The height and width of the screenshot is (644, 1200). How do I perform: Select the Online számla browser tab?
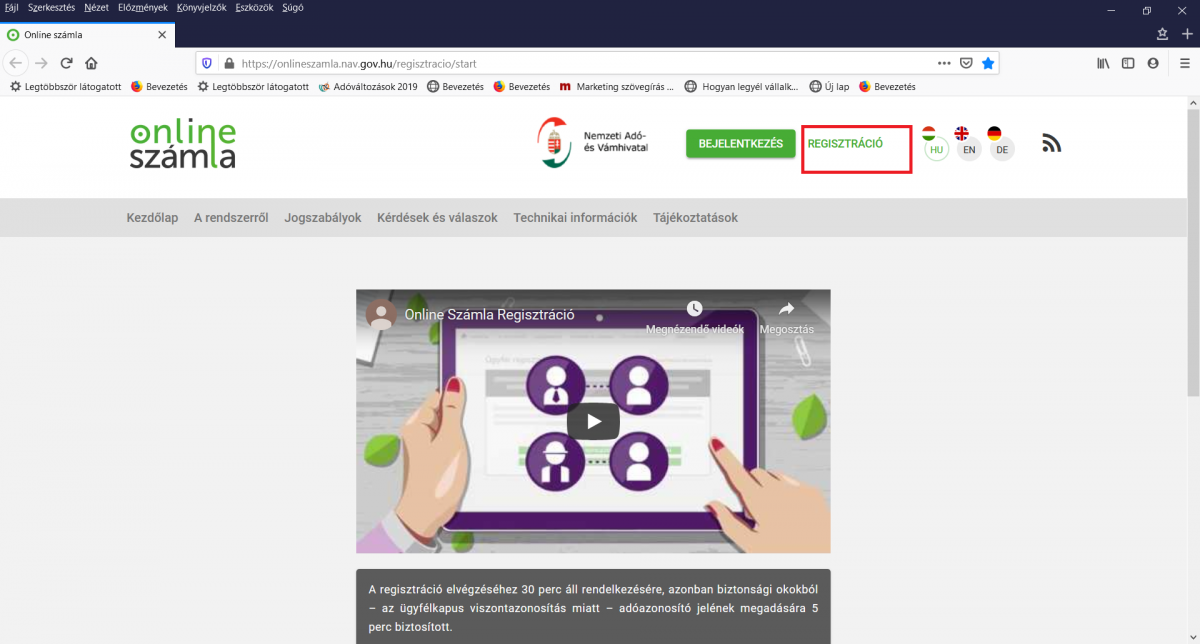point(87,34)
